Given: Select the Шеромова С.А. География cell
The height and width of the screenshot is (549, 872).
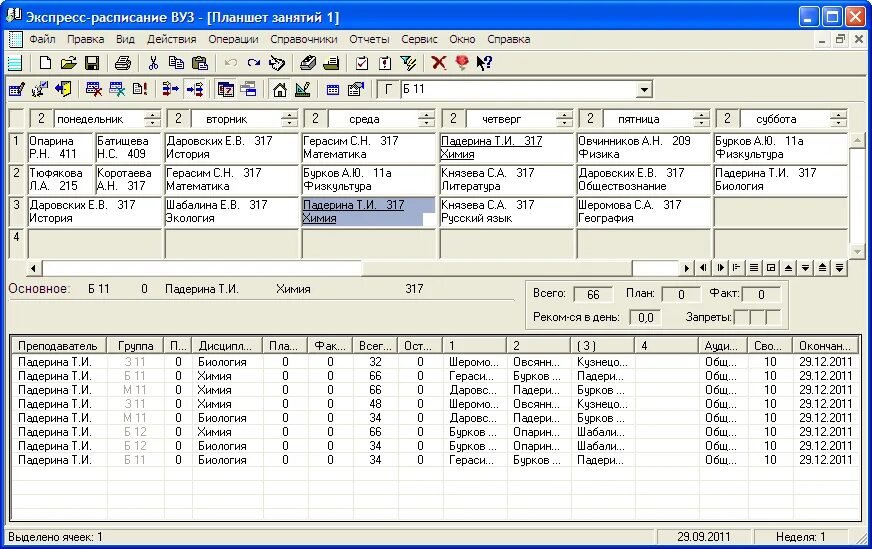Looking at the screenshot, I should click(x=644, y=211).
